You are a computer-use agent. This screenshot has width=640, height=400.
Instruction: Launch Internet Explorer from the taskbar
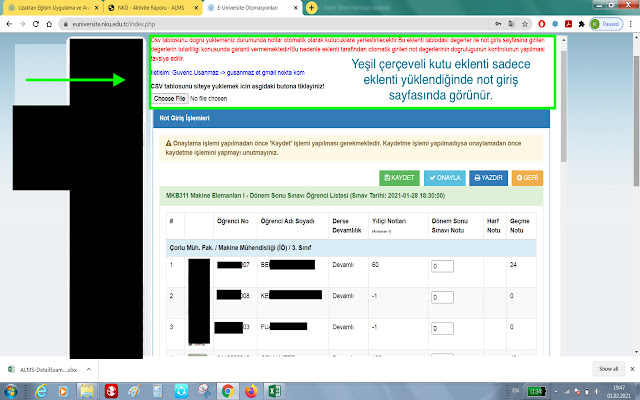(x=41, y=391)
